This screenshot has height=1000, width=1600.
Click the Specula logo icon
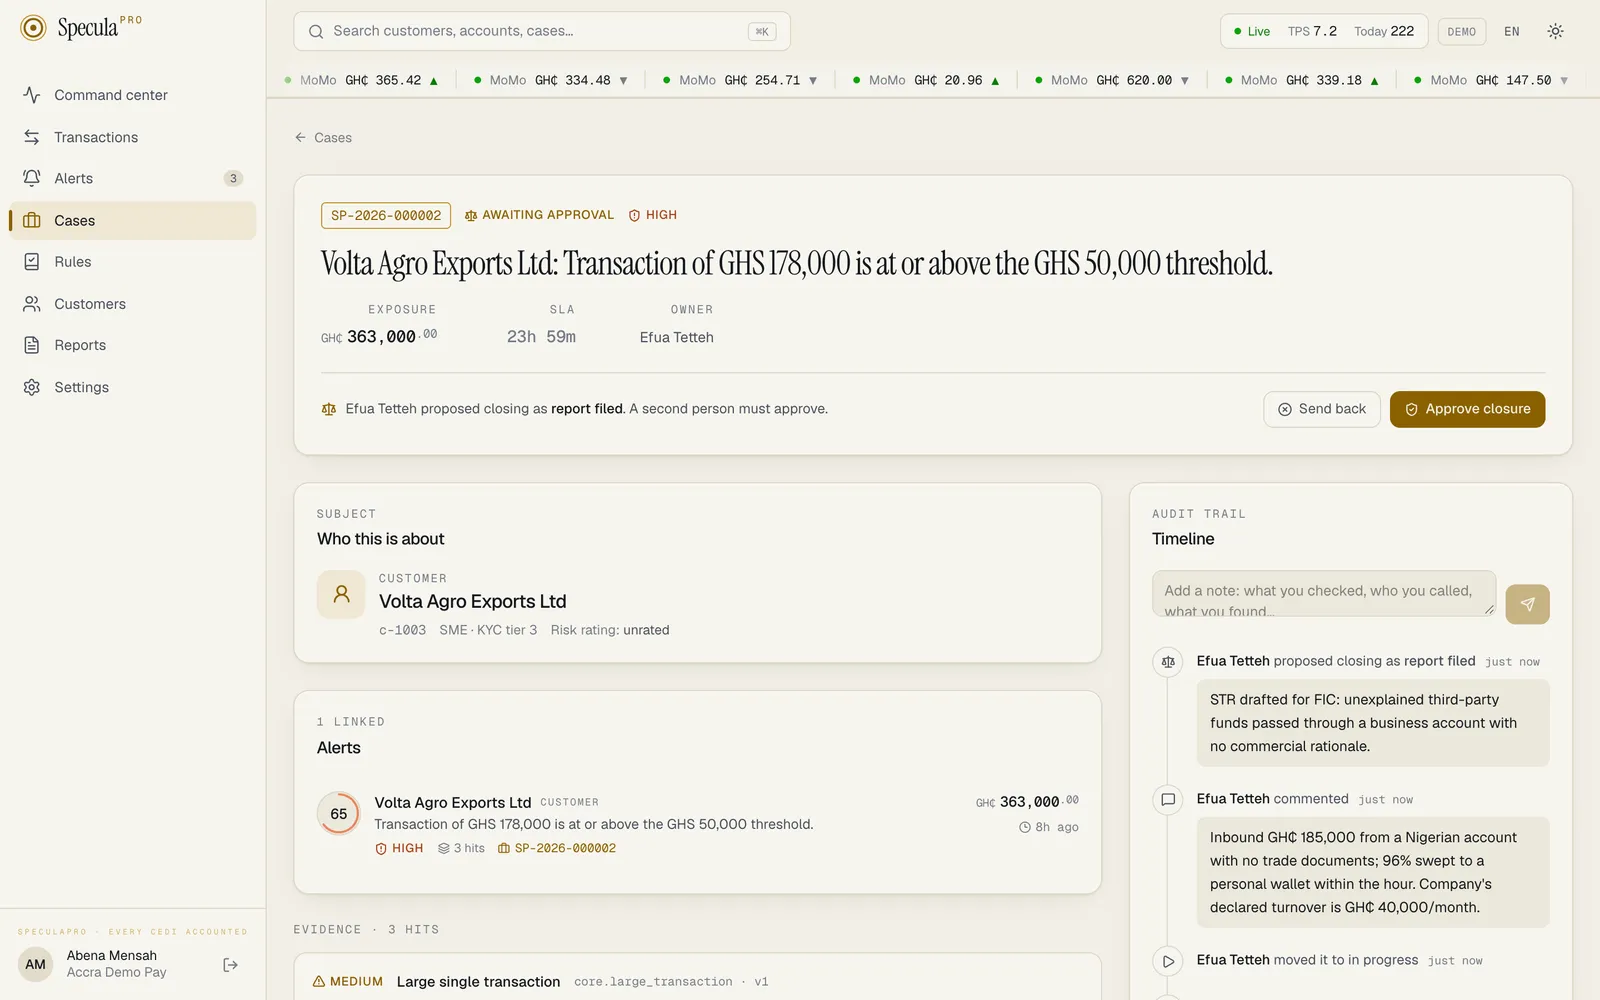pos(33,28)
